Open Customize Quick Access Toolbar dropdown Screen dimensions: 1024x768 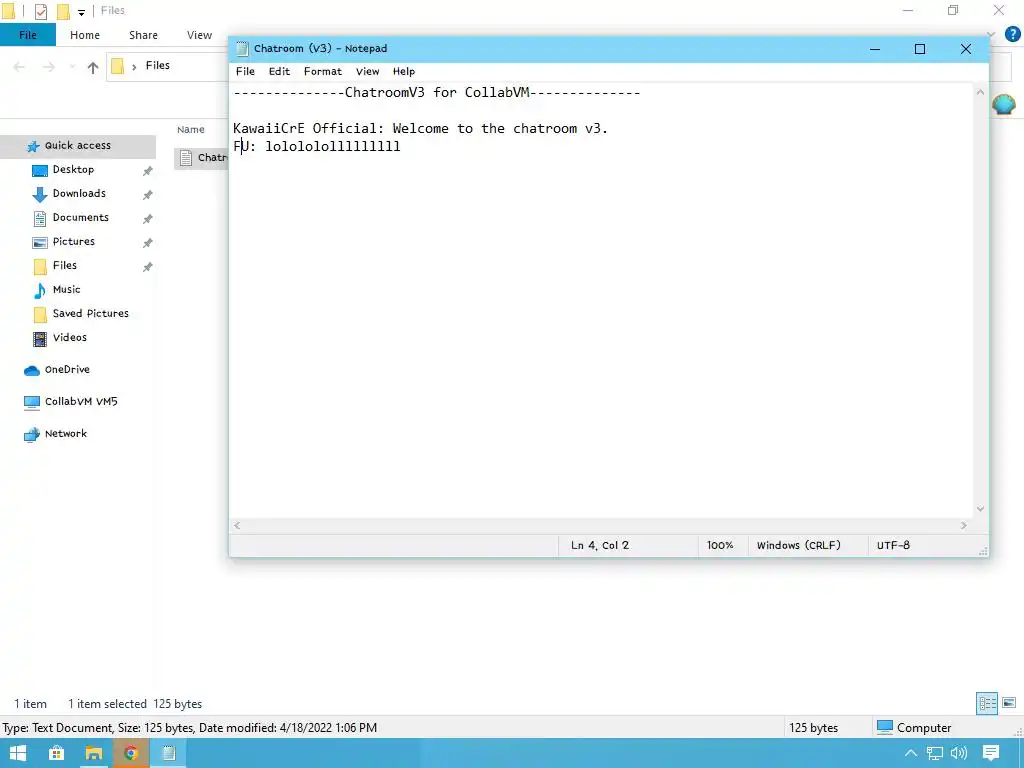(81, 12)
